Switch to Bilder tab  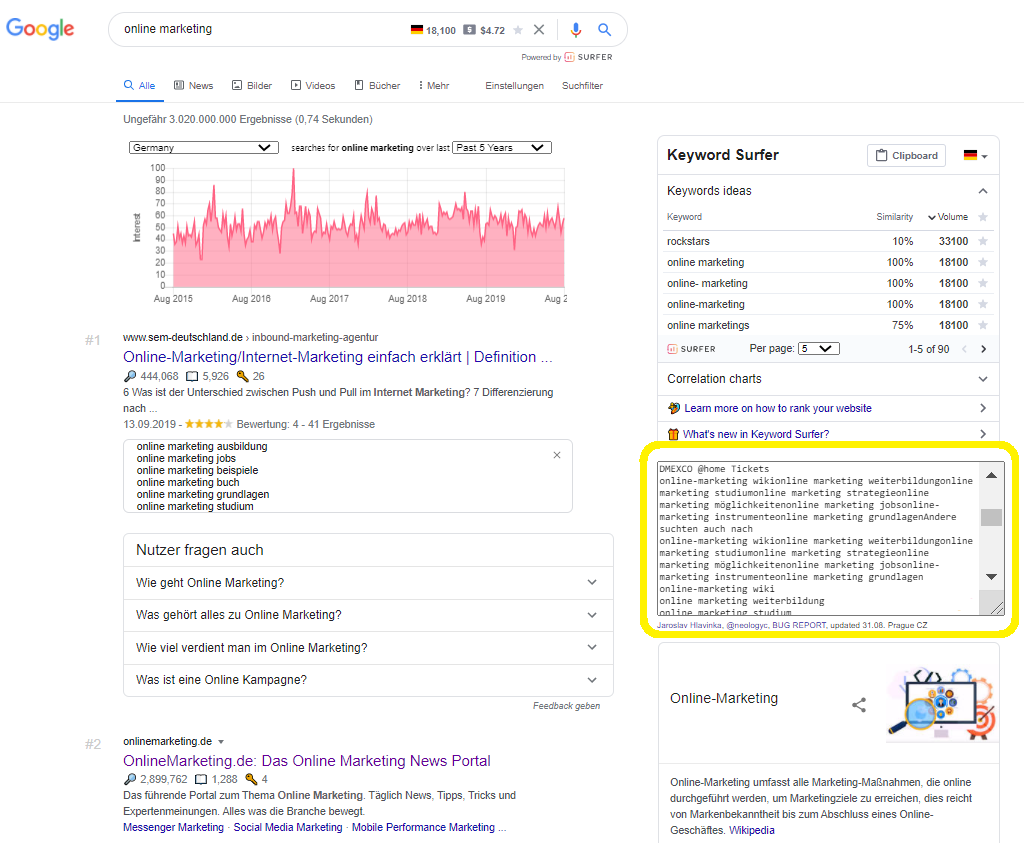[x=252, y=86]
